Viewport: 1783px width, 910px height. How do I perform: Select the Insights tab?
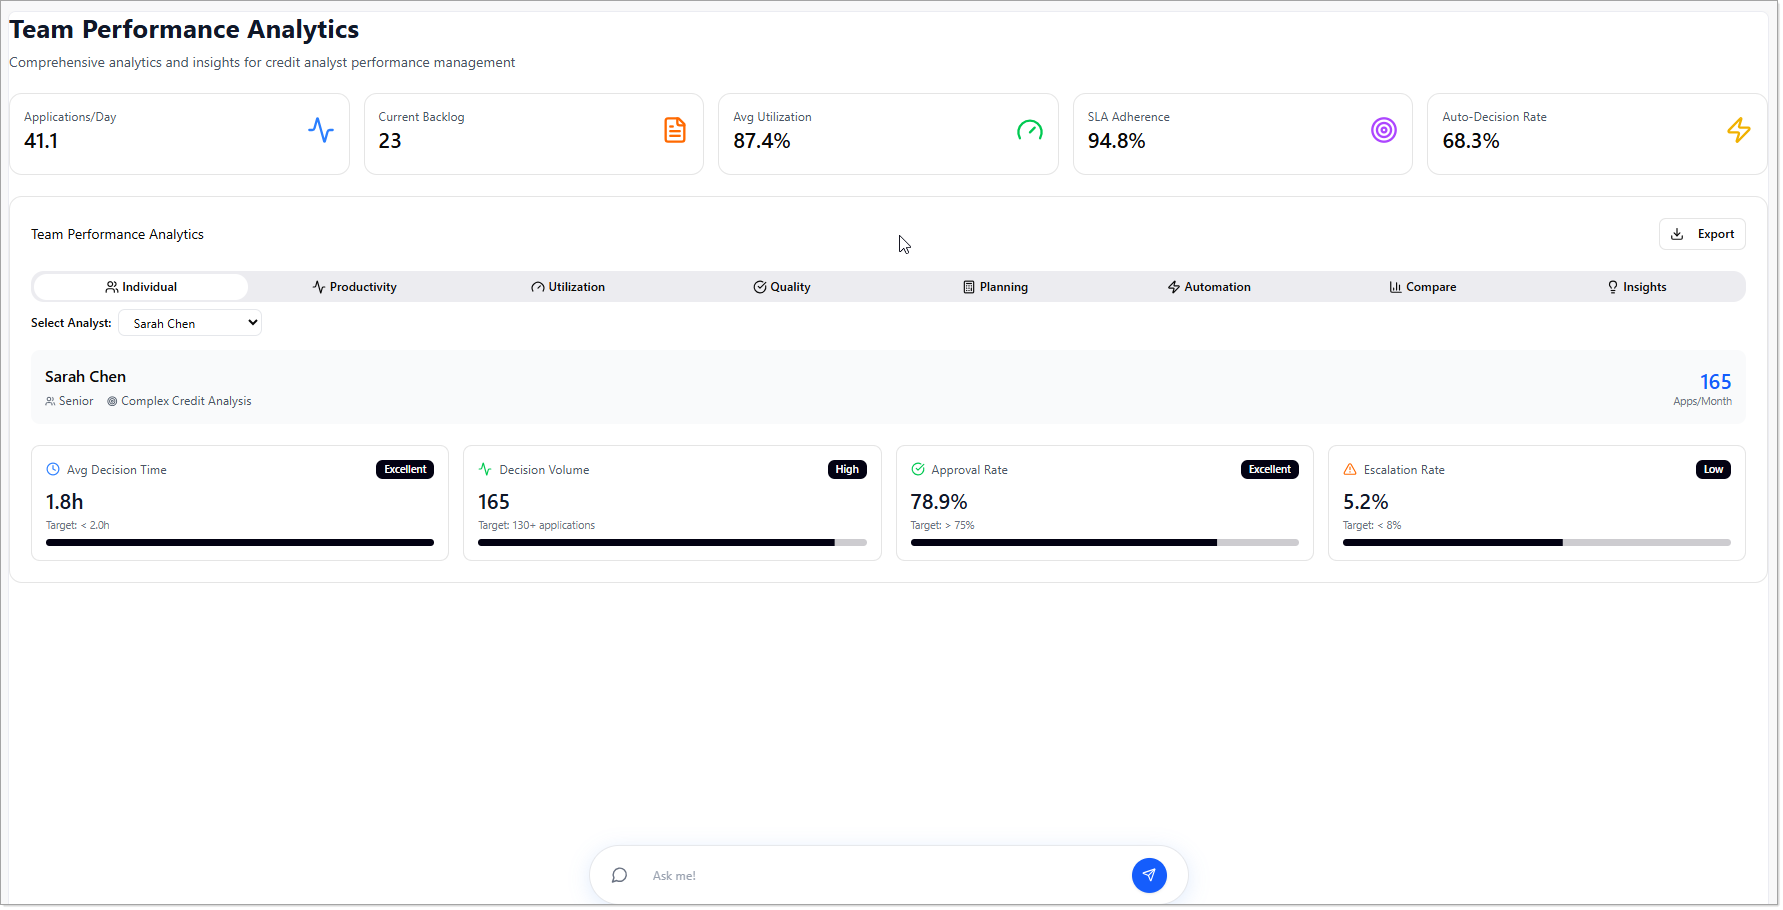(x=1636, y=287)
